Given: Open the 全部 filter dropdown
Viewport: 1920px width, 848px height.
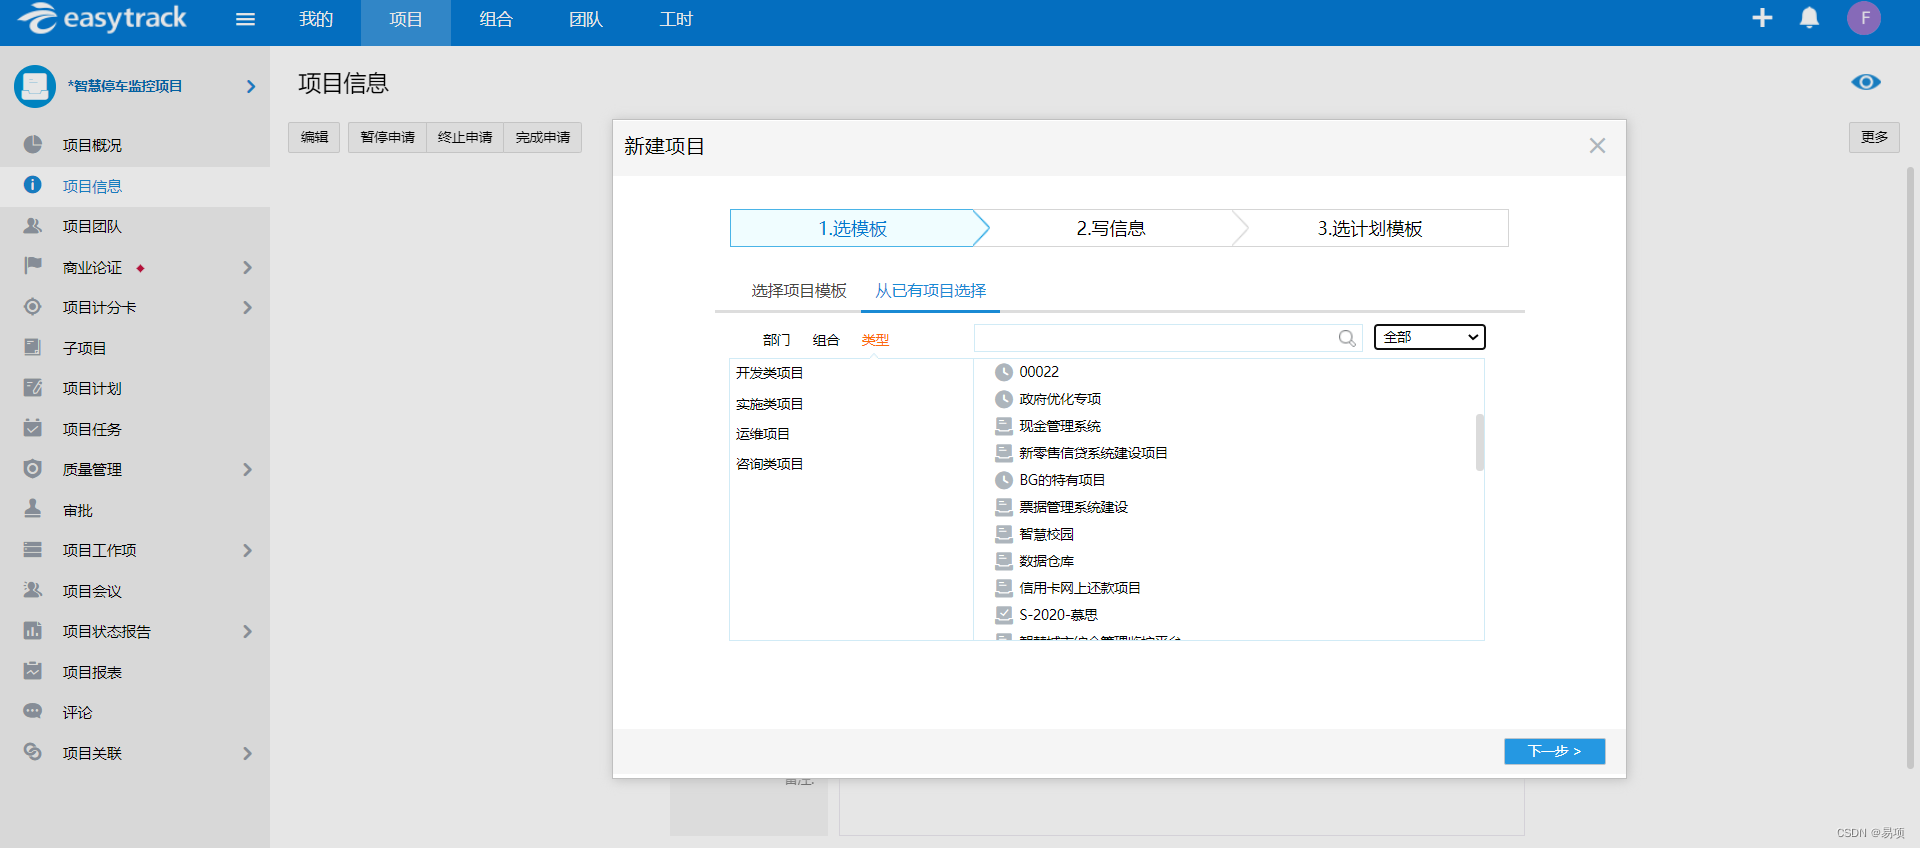Looking at the screenshot, I should pos(1430,337).
